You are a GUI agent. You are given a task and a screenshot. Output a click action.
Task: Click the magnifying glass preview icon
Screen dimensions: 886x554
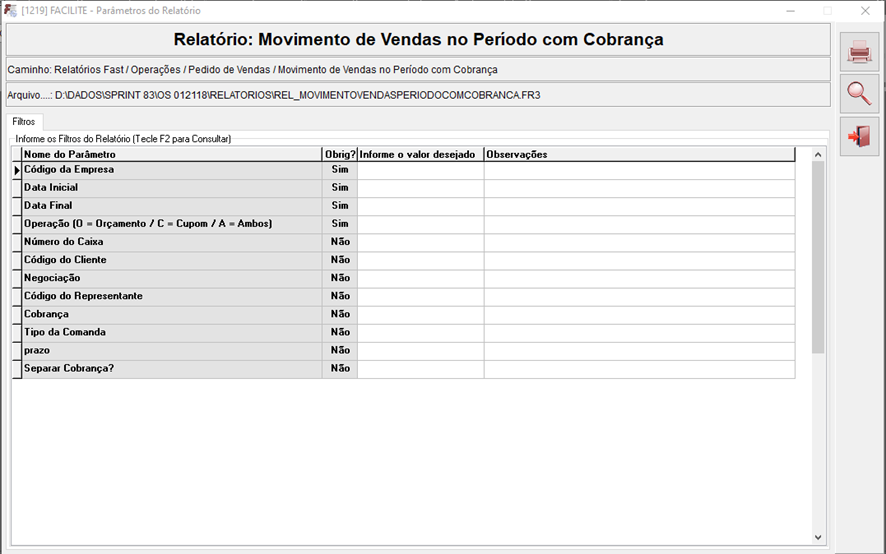coord(859,94)
